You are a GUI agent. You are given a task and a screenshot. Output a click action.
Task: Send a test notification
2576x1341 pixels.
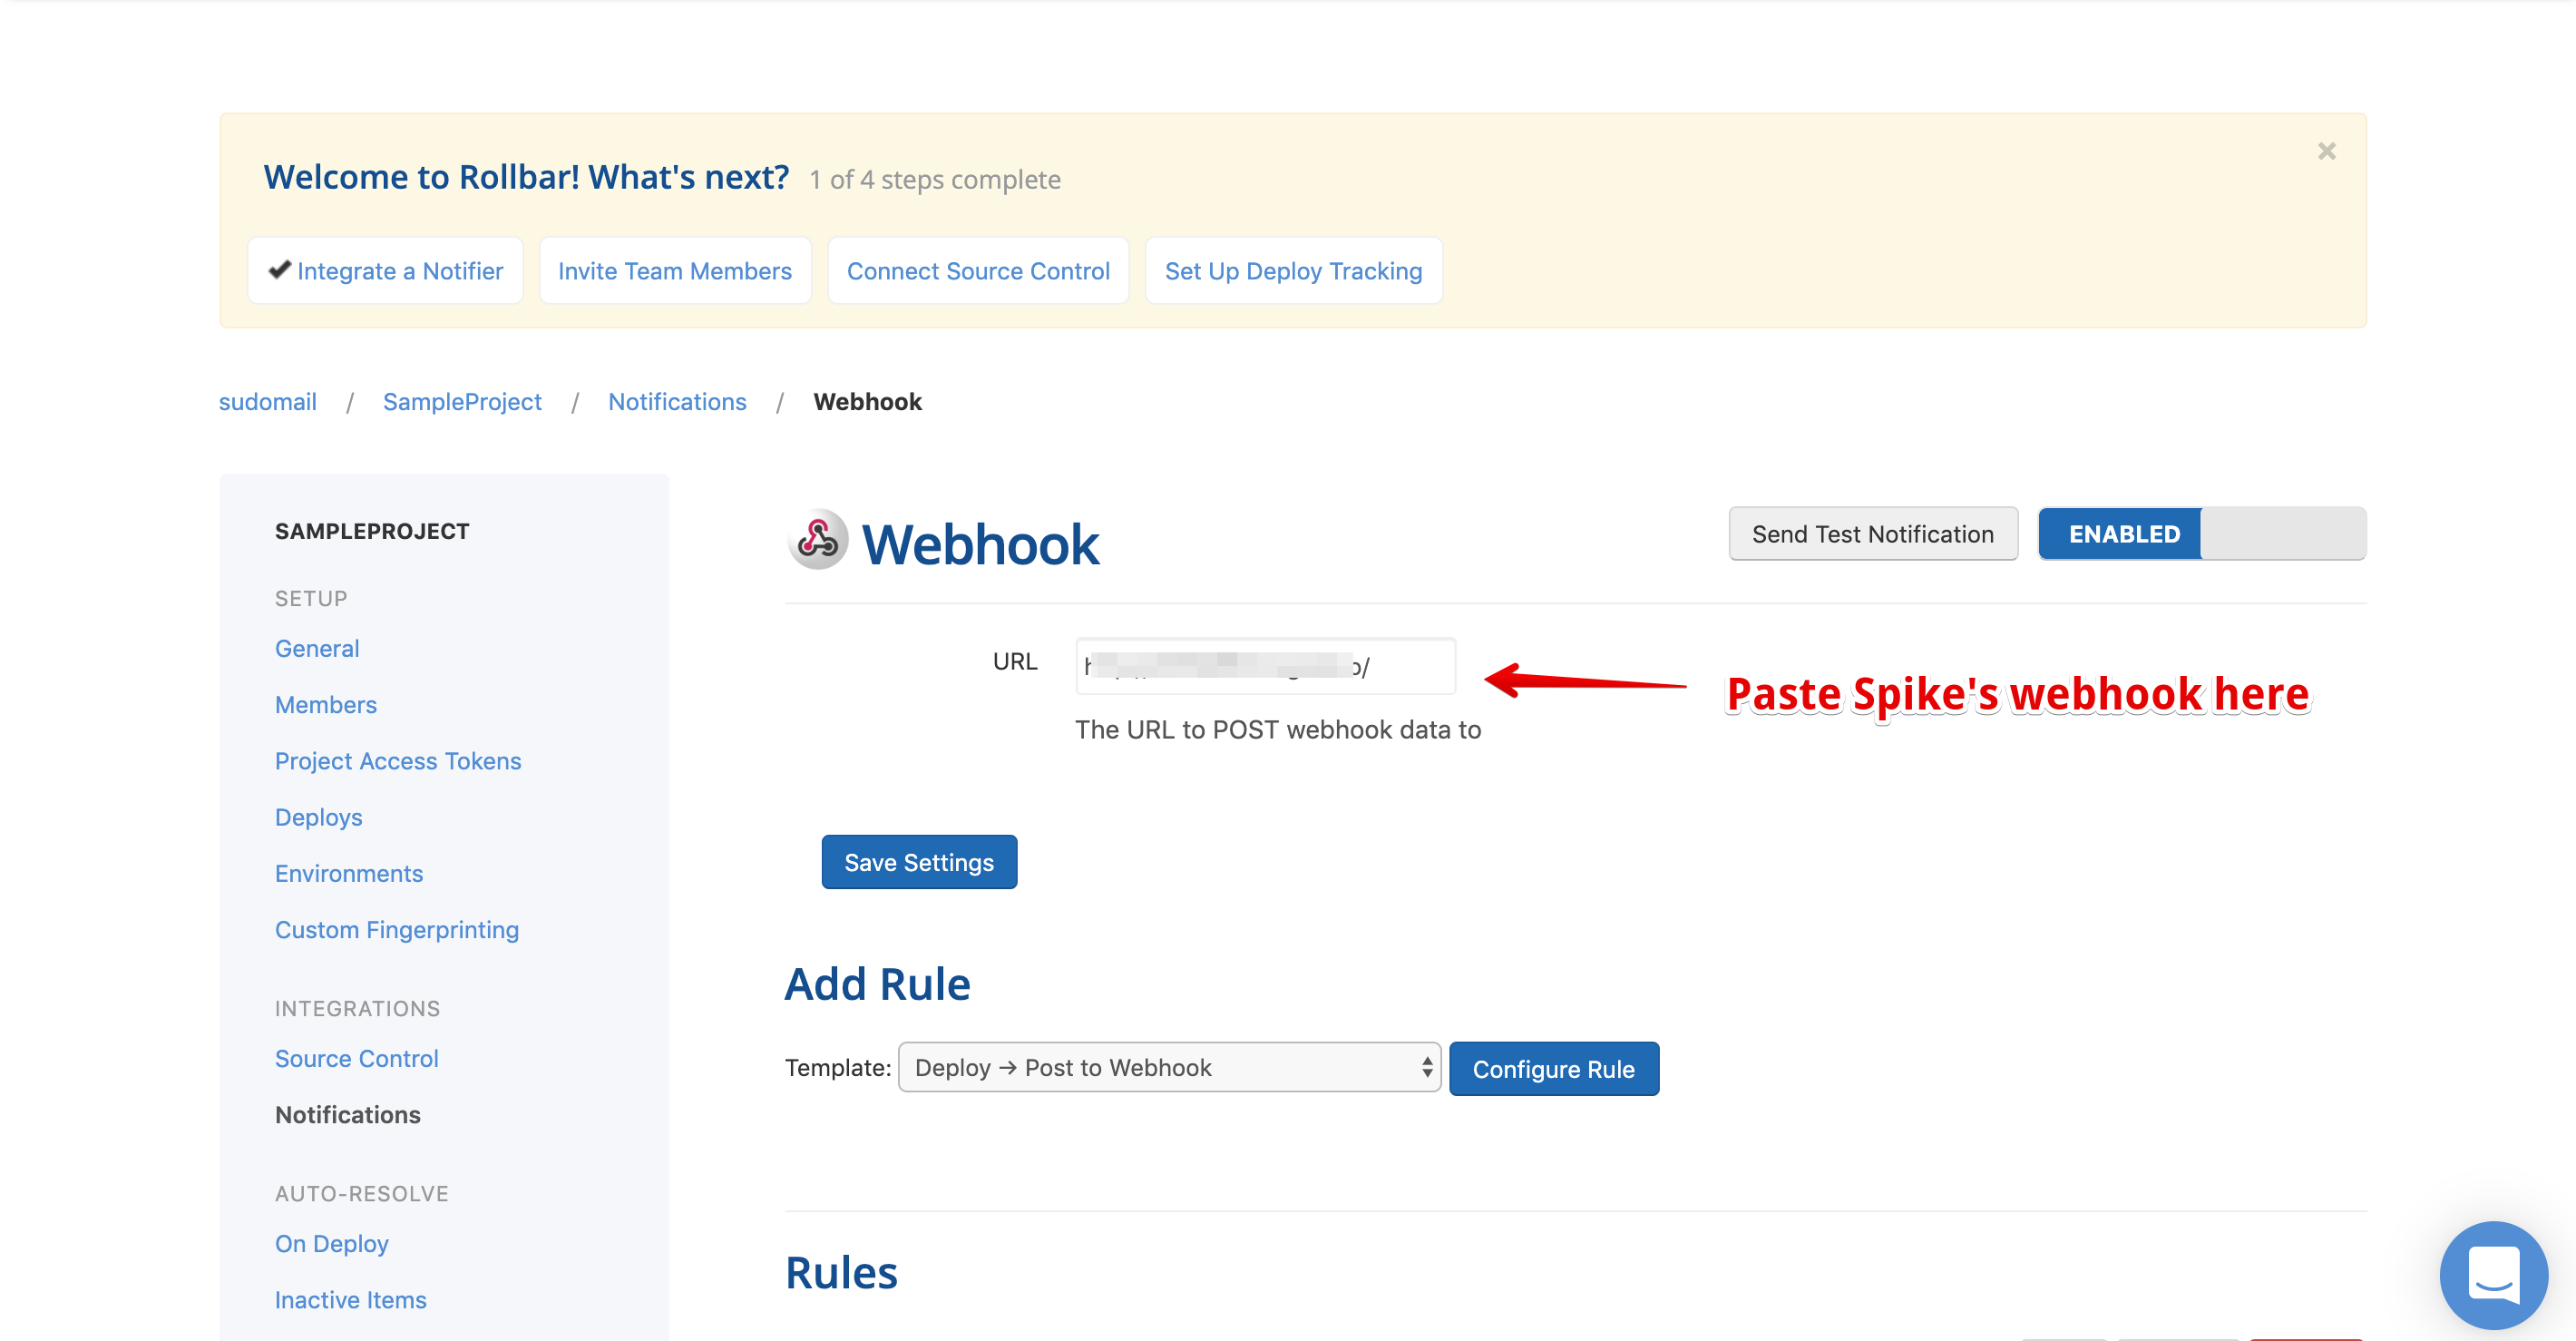[1872, 534]
